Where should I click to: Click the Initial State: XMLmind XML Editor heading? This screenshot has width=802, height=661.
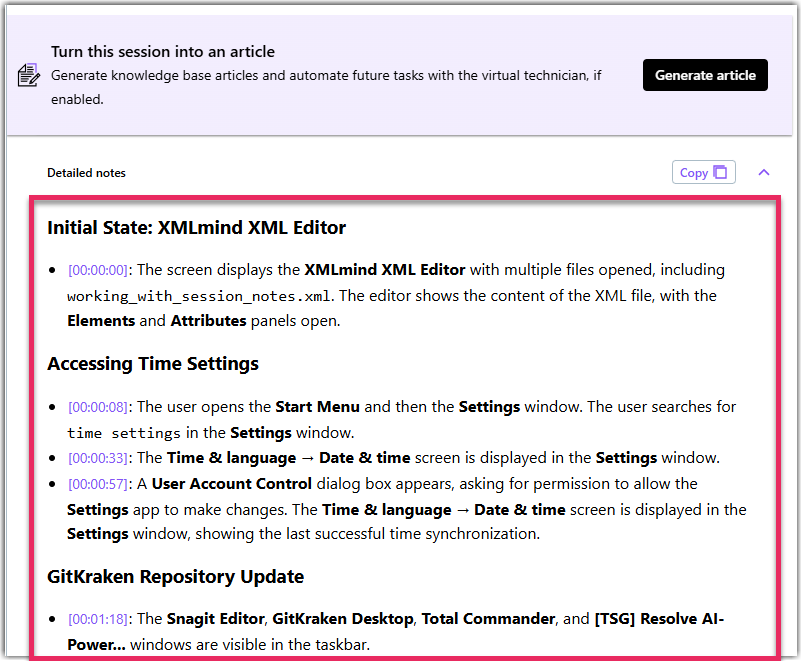click(196, 228)
